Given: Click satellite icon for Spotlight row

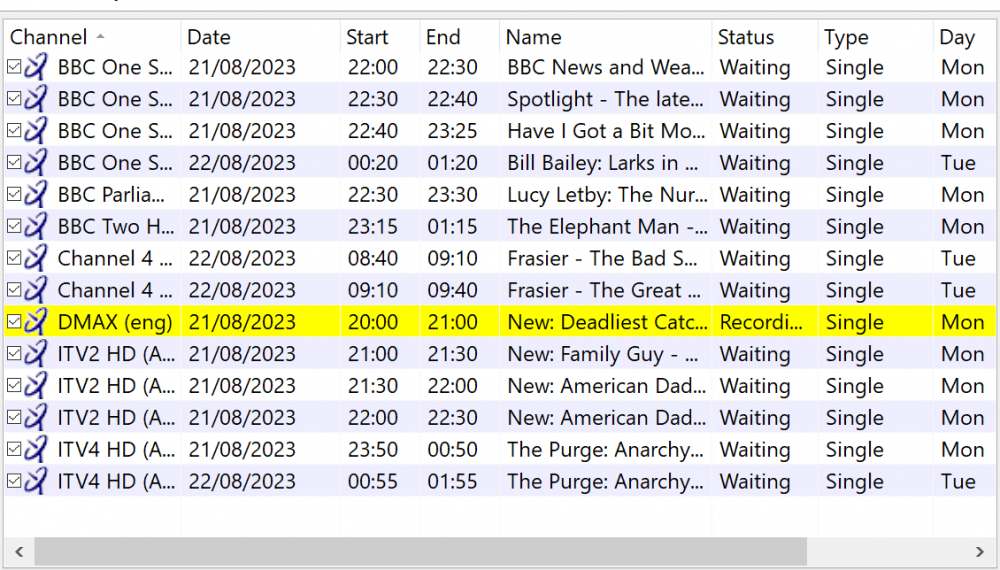Looking at the screenshot, I should click(x=36, y=98).
